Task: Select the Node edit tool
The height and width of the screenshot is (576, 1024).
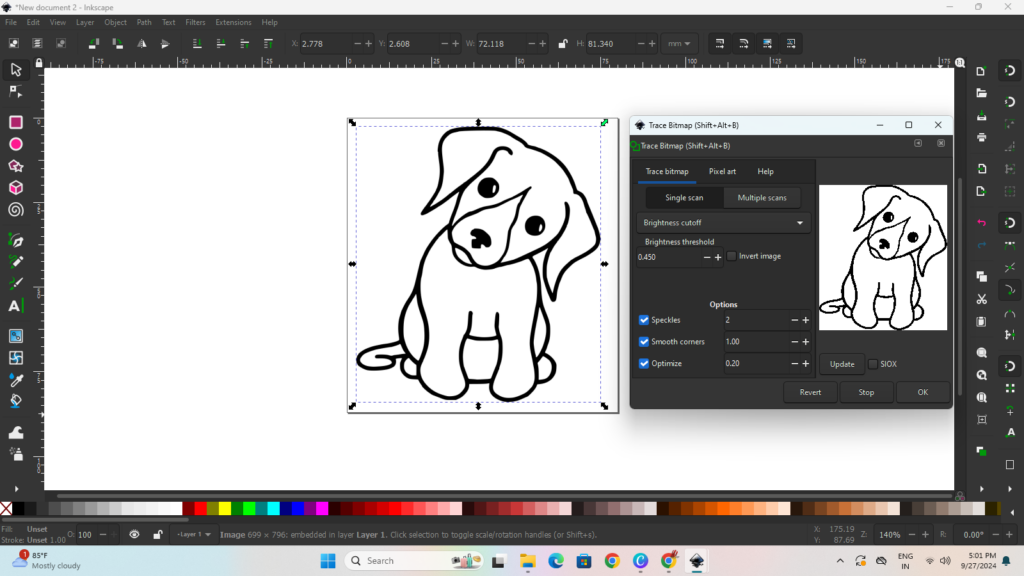Action: point(16,91)
